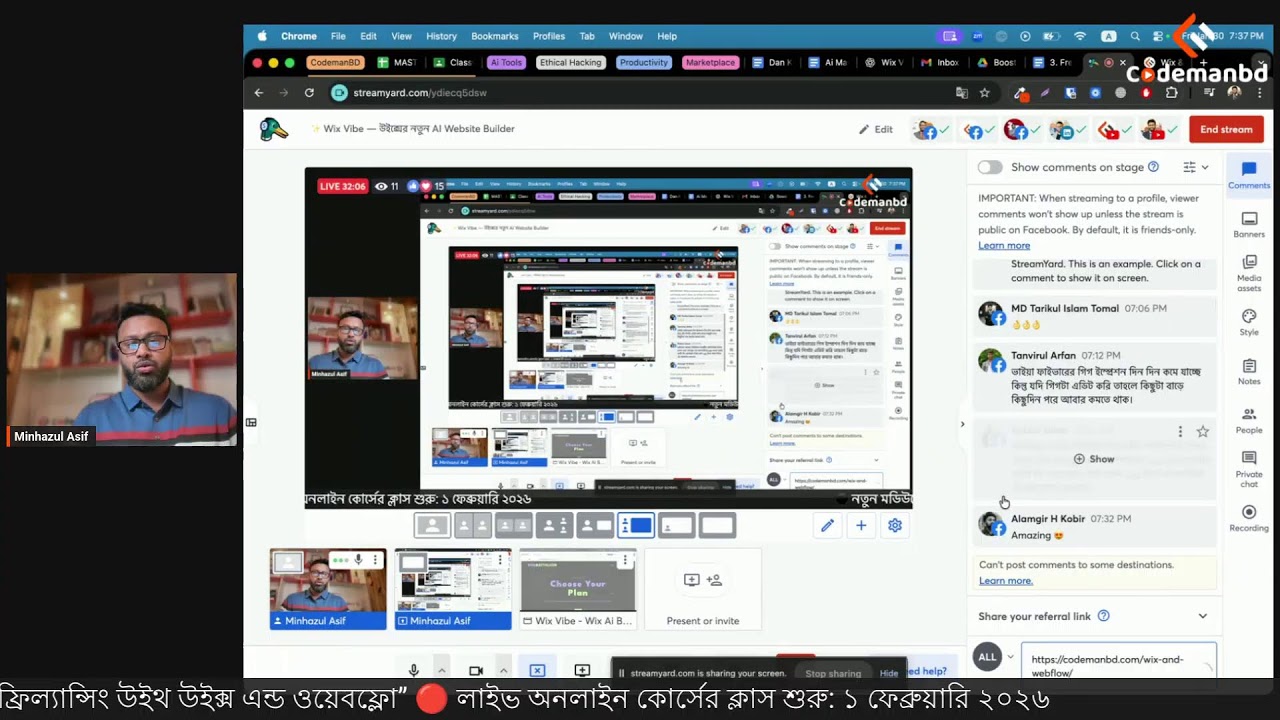Star the hidden comment

click(x=1203, y=431)
